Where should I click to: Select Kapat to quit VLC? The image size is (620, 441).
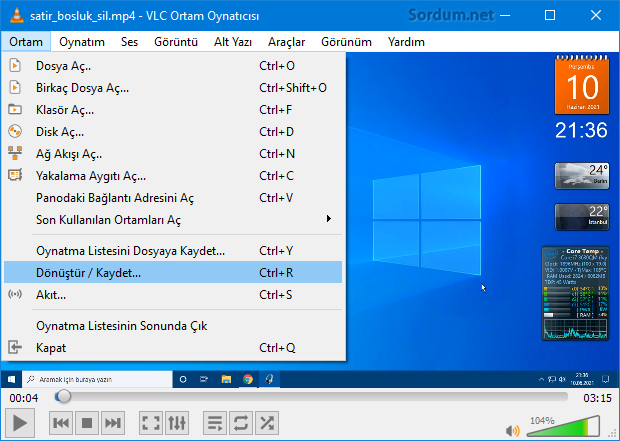click(x=173, y=348)
